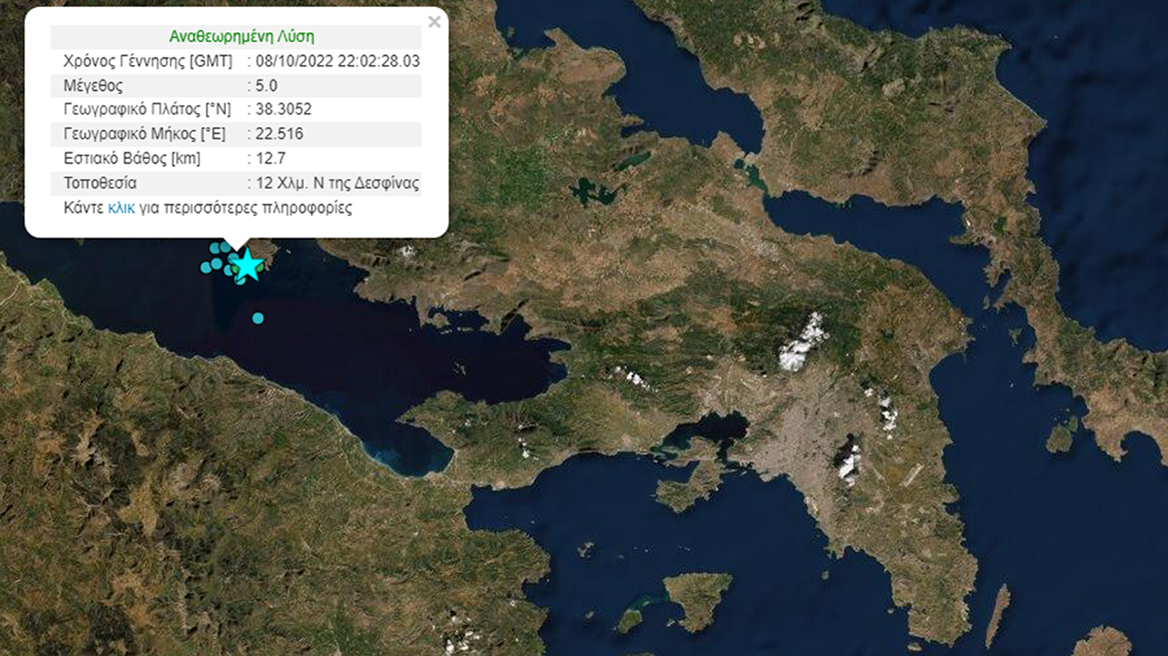Select the 'Μέγεθος' label
The image size is (1168, 656).
pyautogui.click(x=93, y=86)
